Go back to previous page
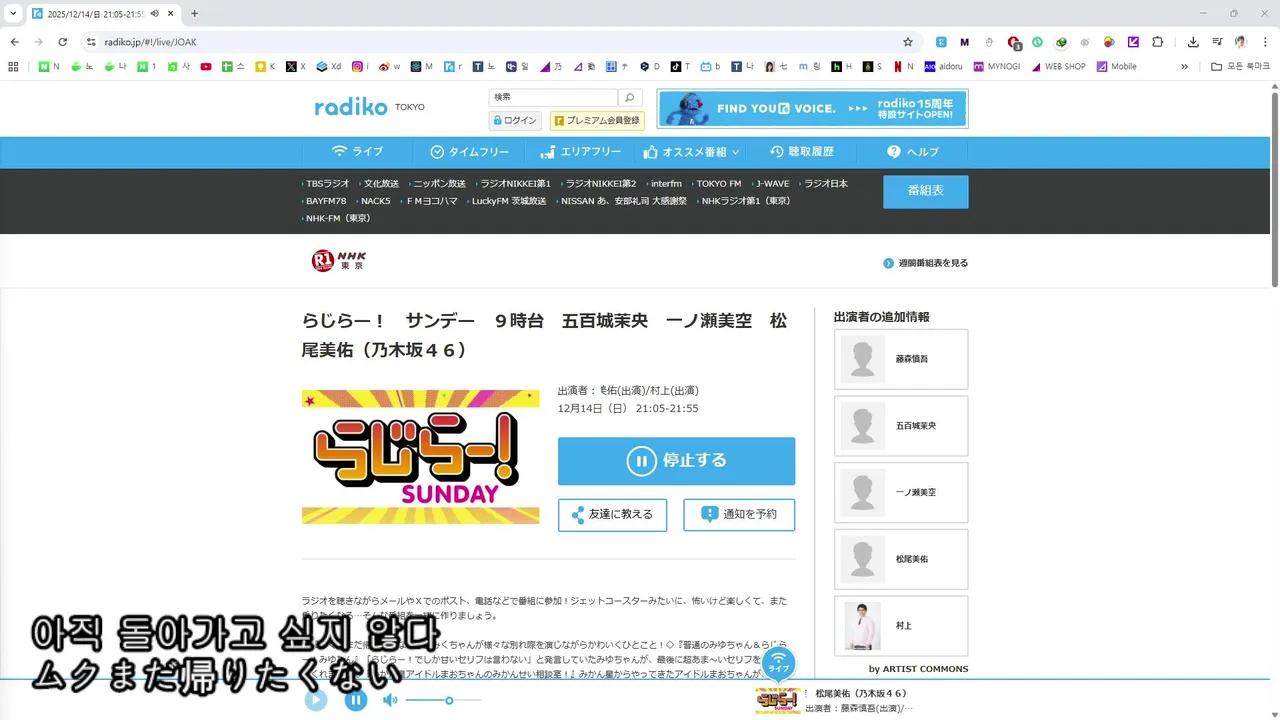The height and width of the screenshot is (720, 1280). tap(14, 42)
